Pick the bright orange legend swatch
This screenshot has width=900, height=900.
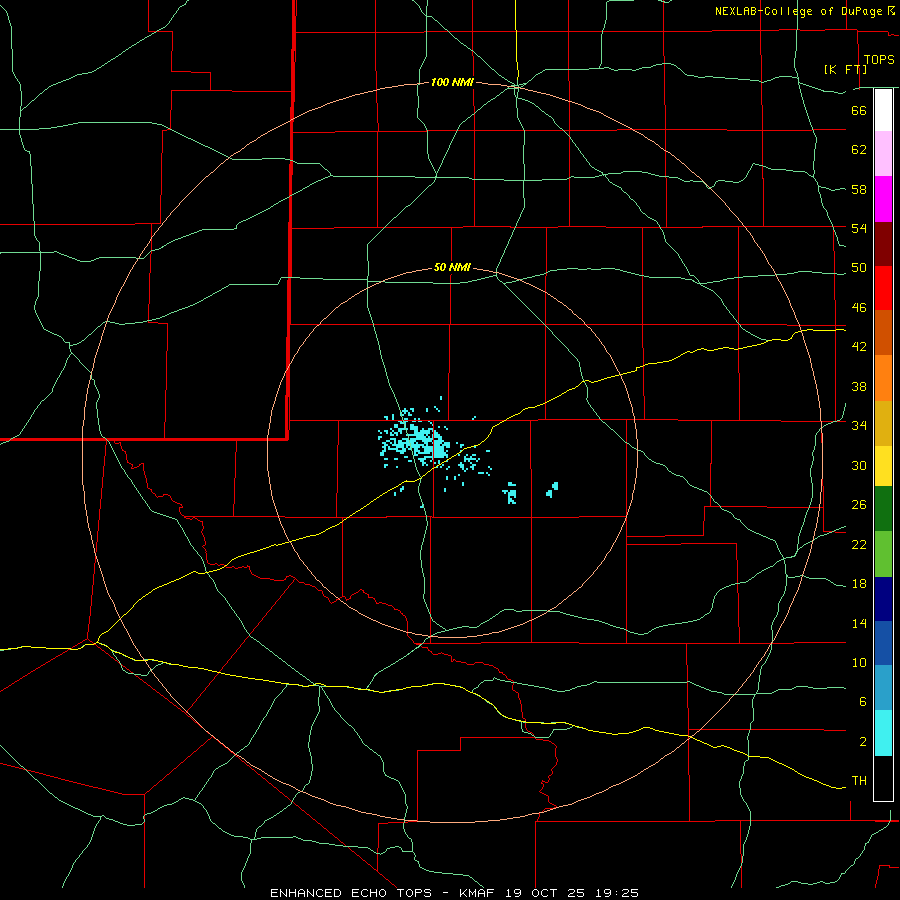click(883, 378)
